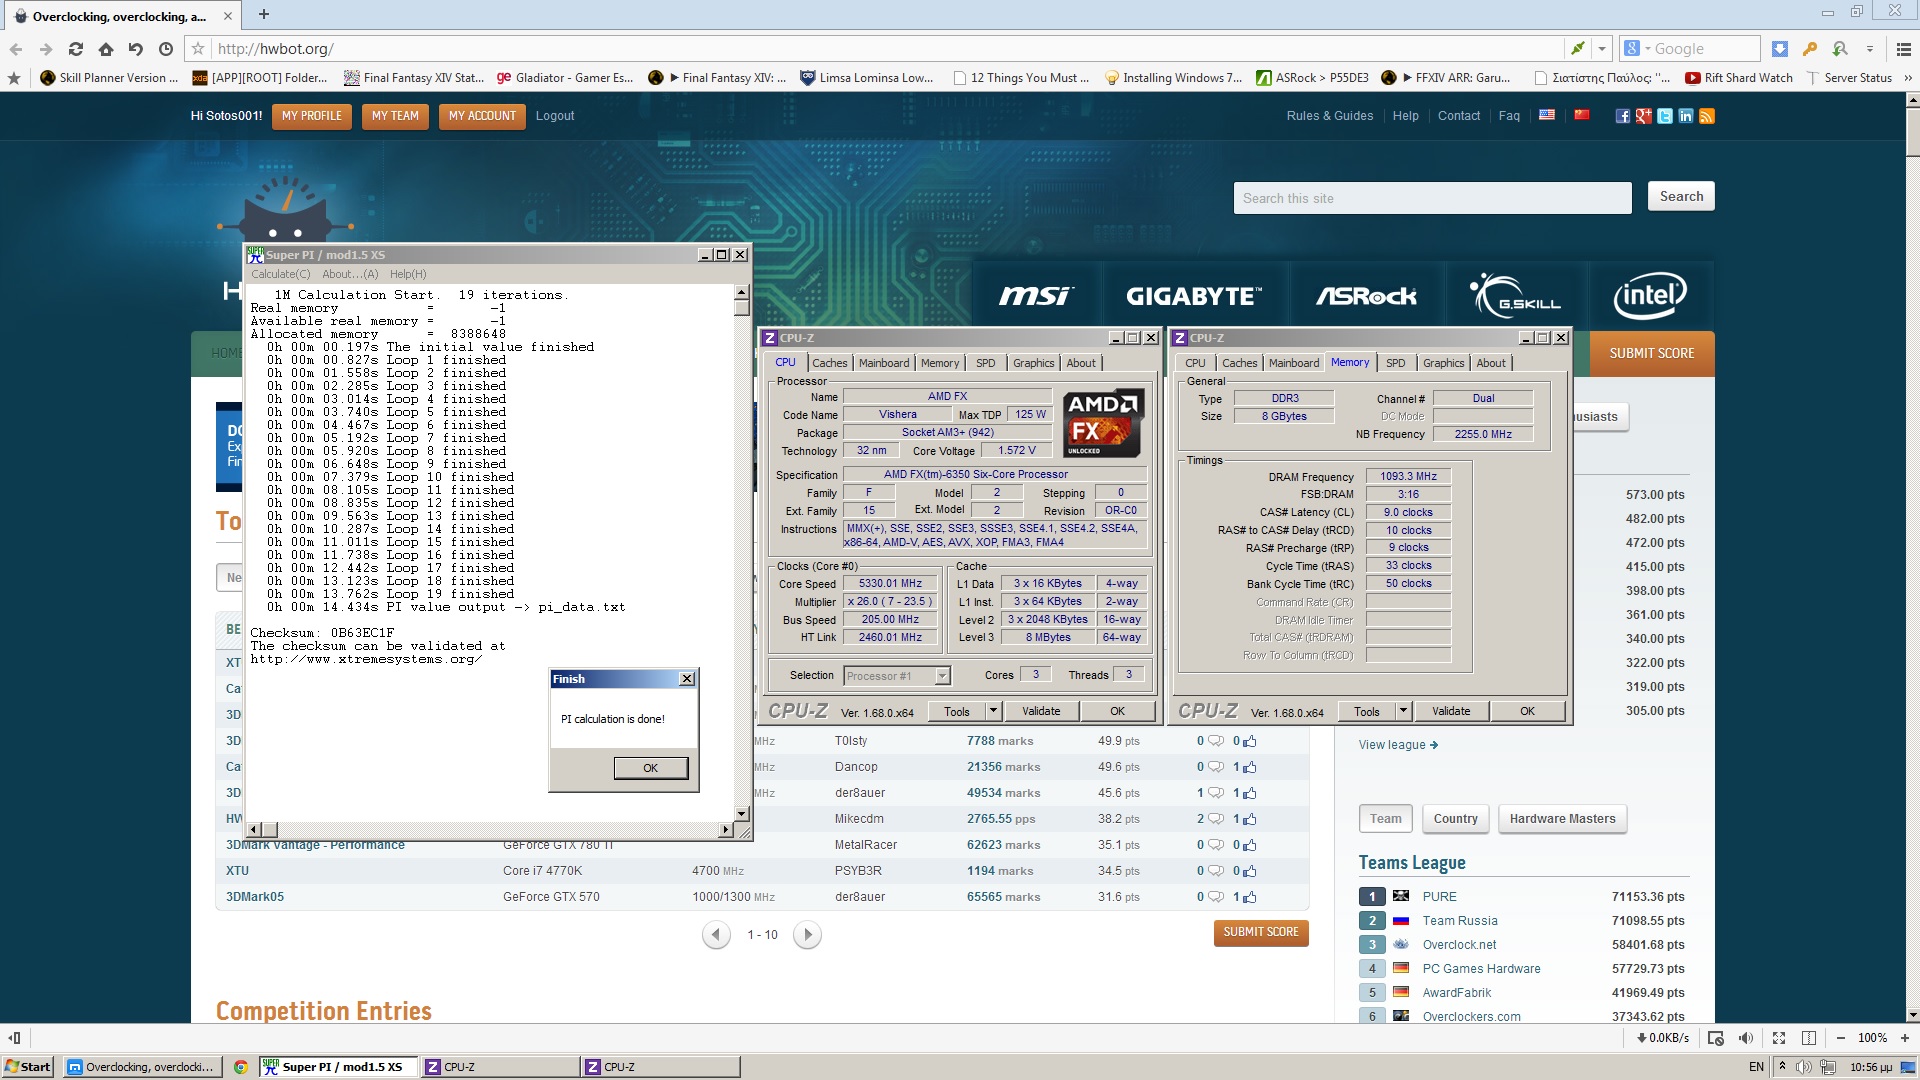
Task: Open HWBOT Facebook page icon
Action: pyautogui.click(x=1622, y=116)
